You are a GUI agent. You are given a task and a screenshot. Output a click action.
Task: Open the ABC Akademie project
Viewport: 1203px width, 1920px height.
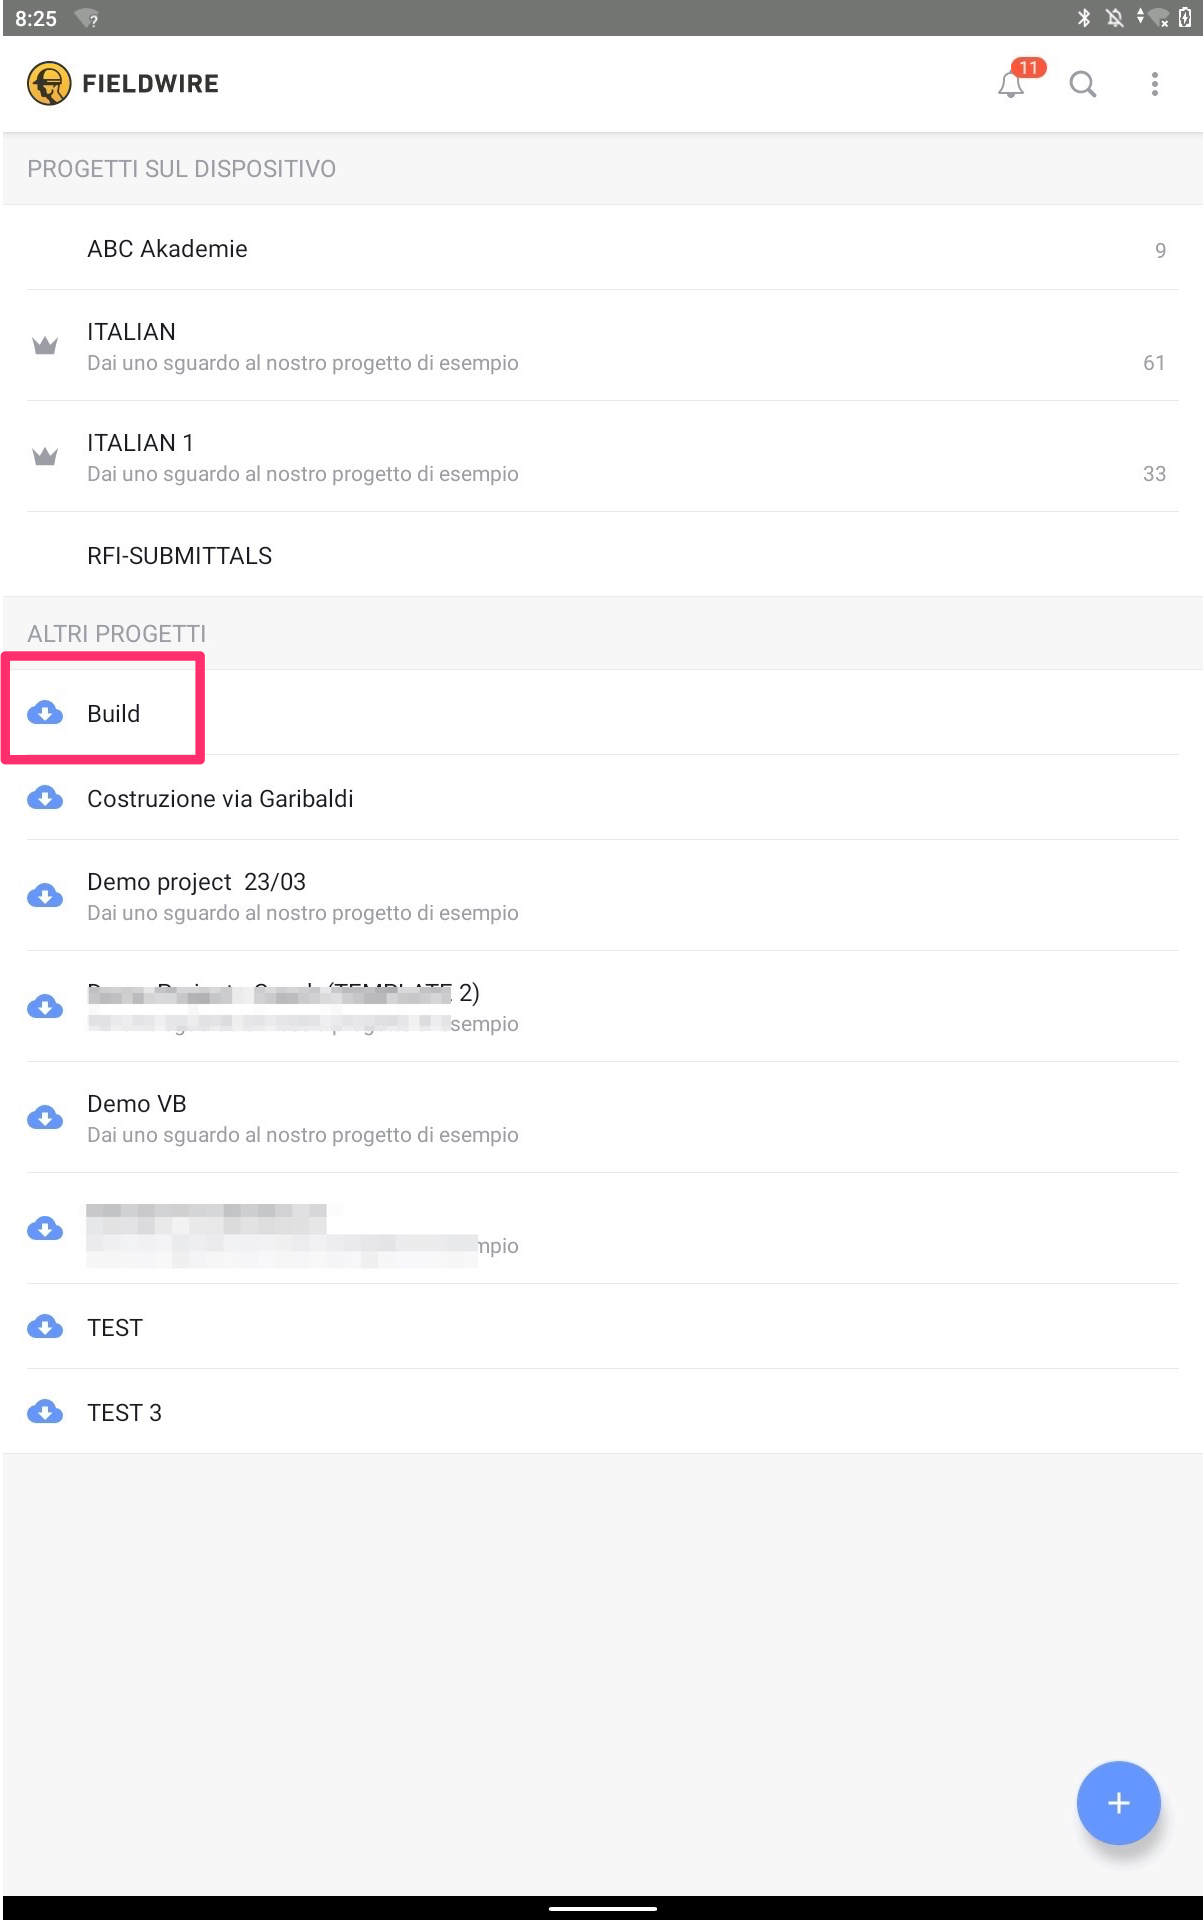(x=602, y=248)
